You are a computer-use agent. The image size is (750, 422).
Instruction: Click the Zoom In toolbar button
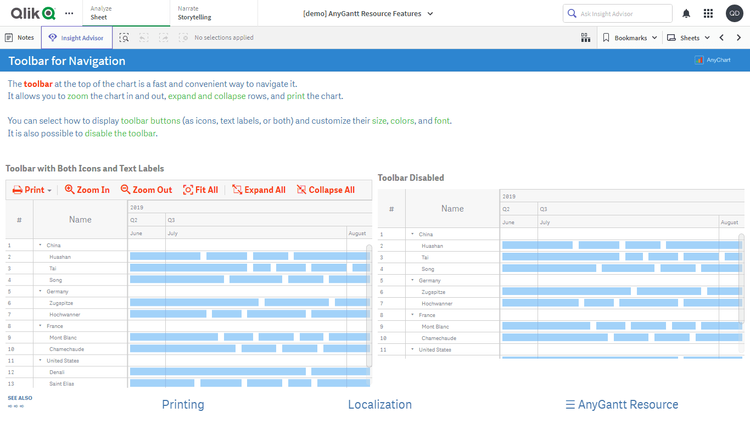(x=87, y=190)
